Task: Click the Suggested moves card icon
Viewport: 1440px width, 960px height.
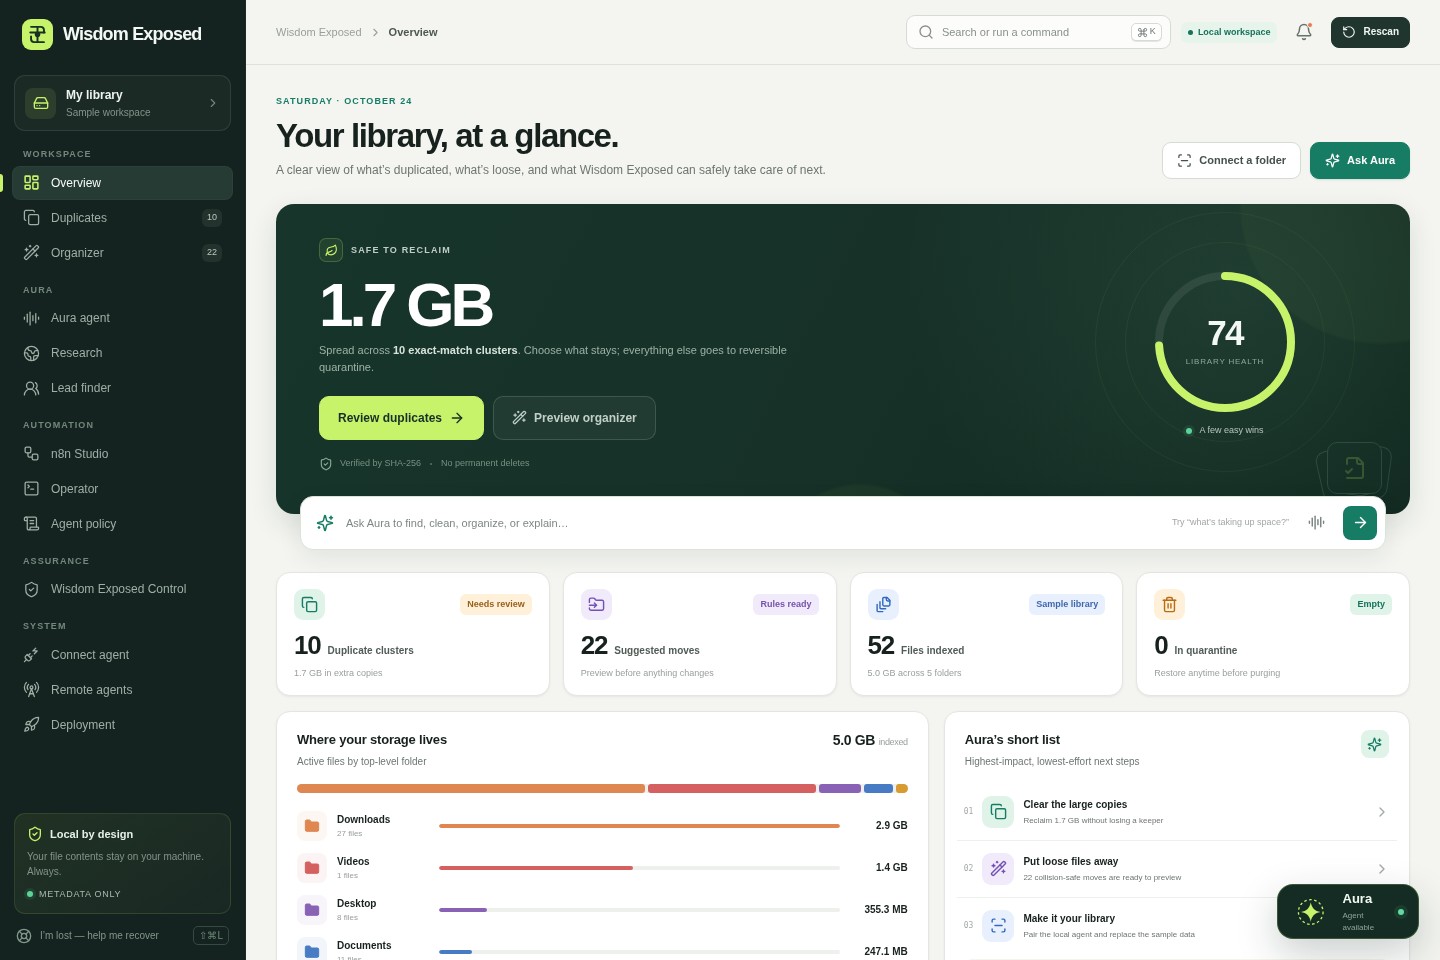Action: [596, 604]
